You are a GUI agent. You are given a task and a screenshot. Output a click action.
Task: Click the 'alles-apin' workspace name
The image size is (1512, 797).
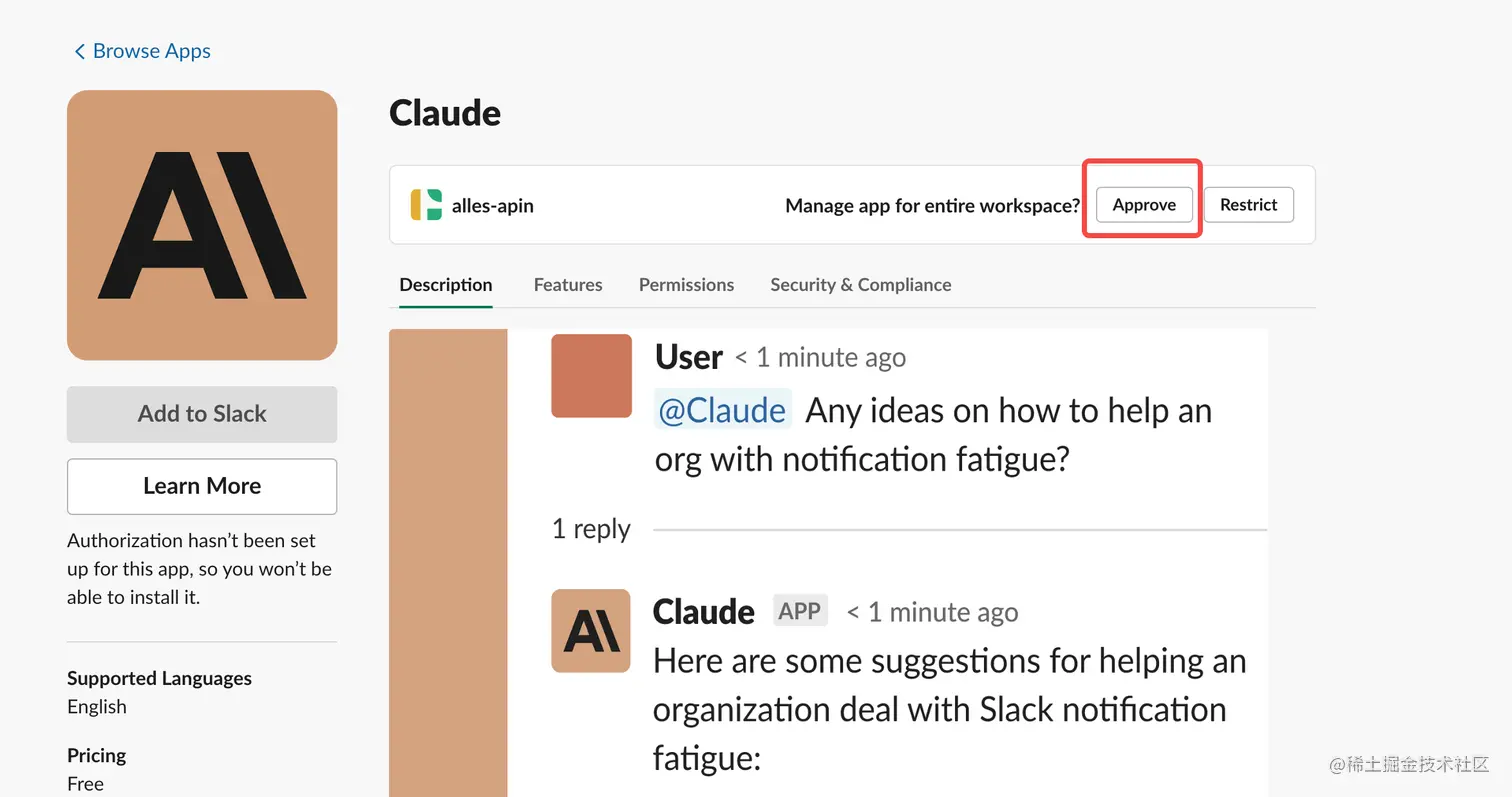point(493,206)
